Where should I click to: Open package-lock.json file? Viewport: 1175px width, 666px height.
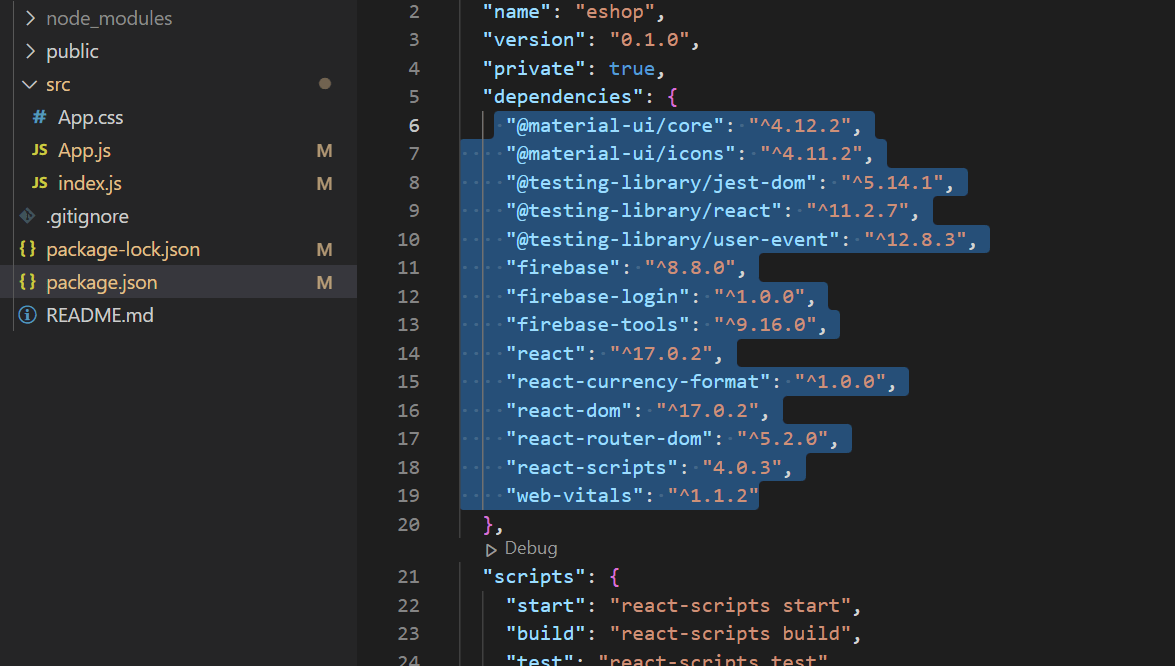[x=123, y=249]
